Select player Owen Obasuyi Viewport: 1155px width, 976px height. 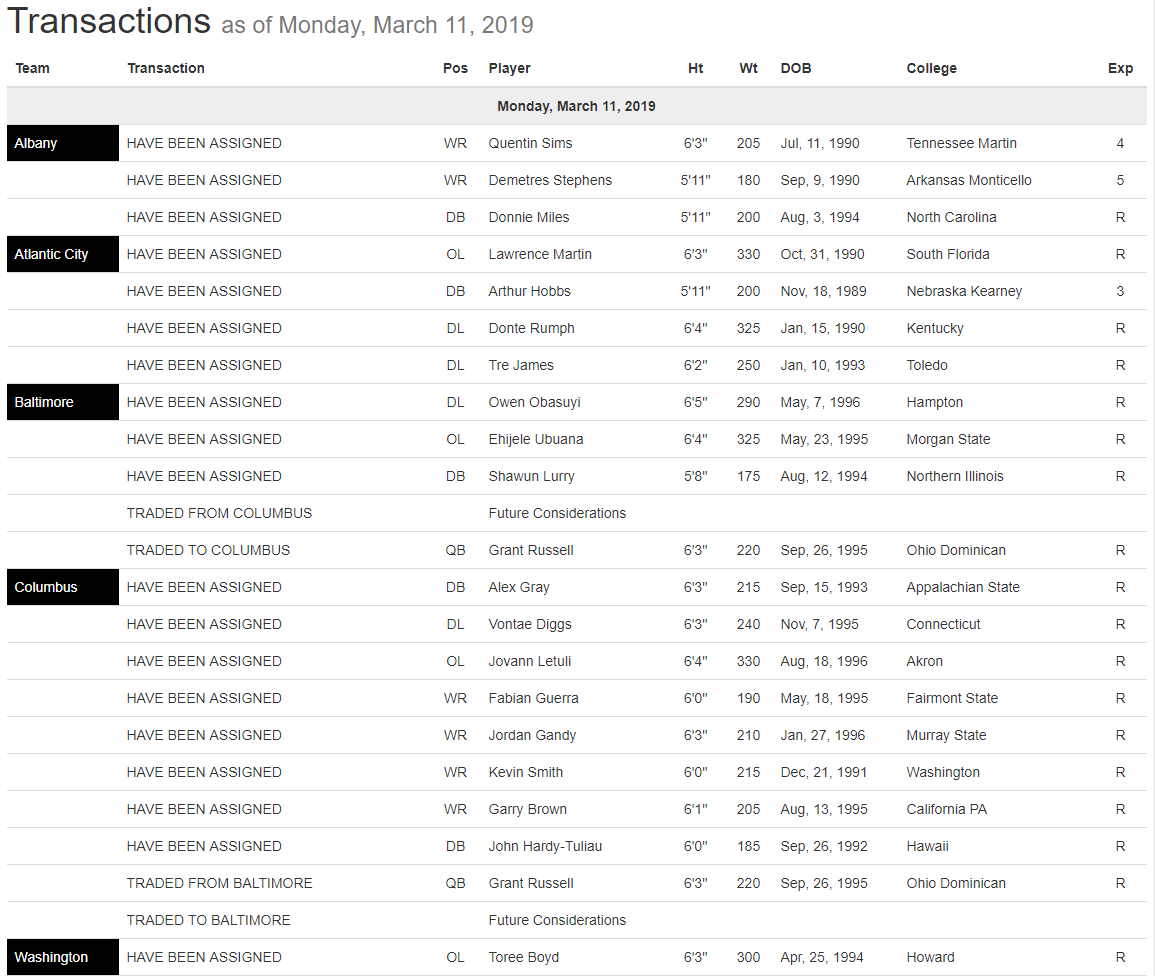534,402
